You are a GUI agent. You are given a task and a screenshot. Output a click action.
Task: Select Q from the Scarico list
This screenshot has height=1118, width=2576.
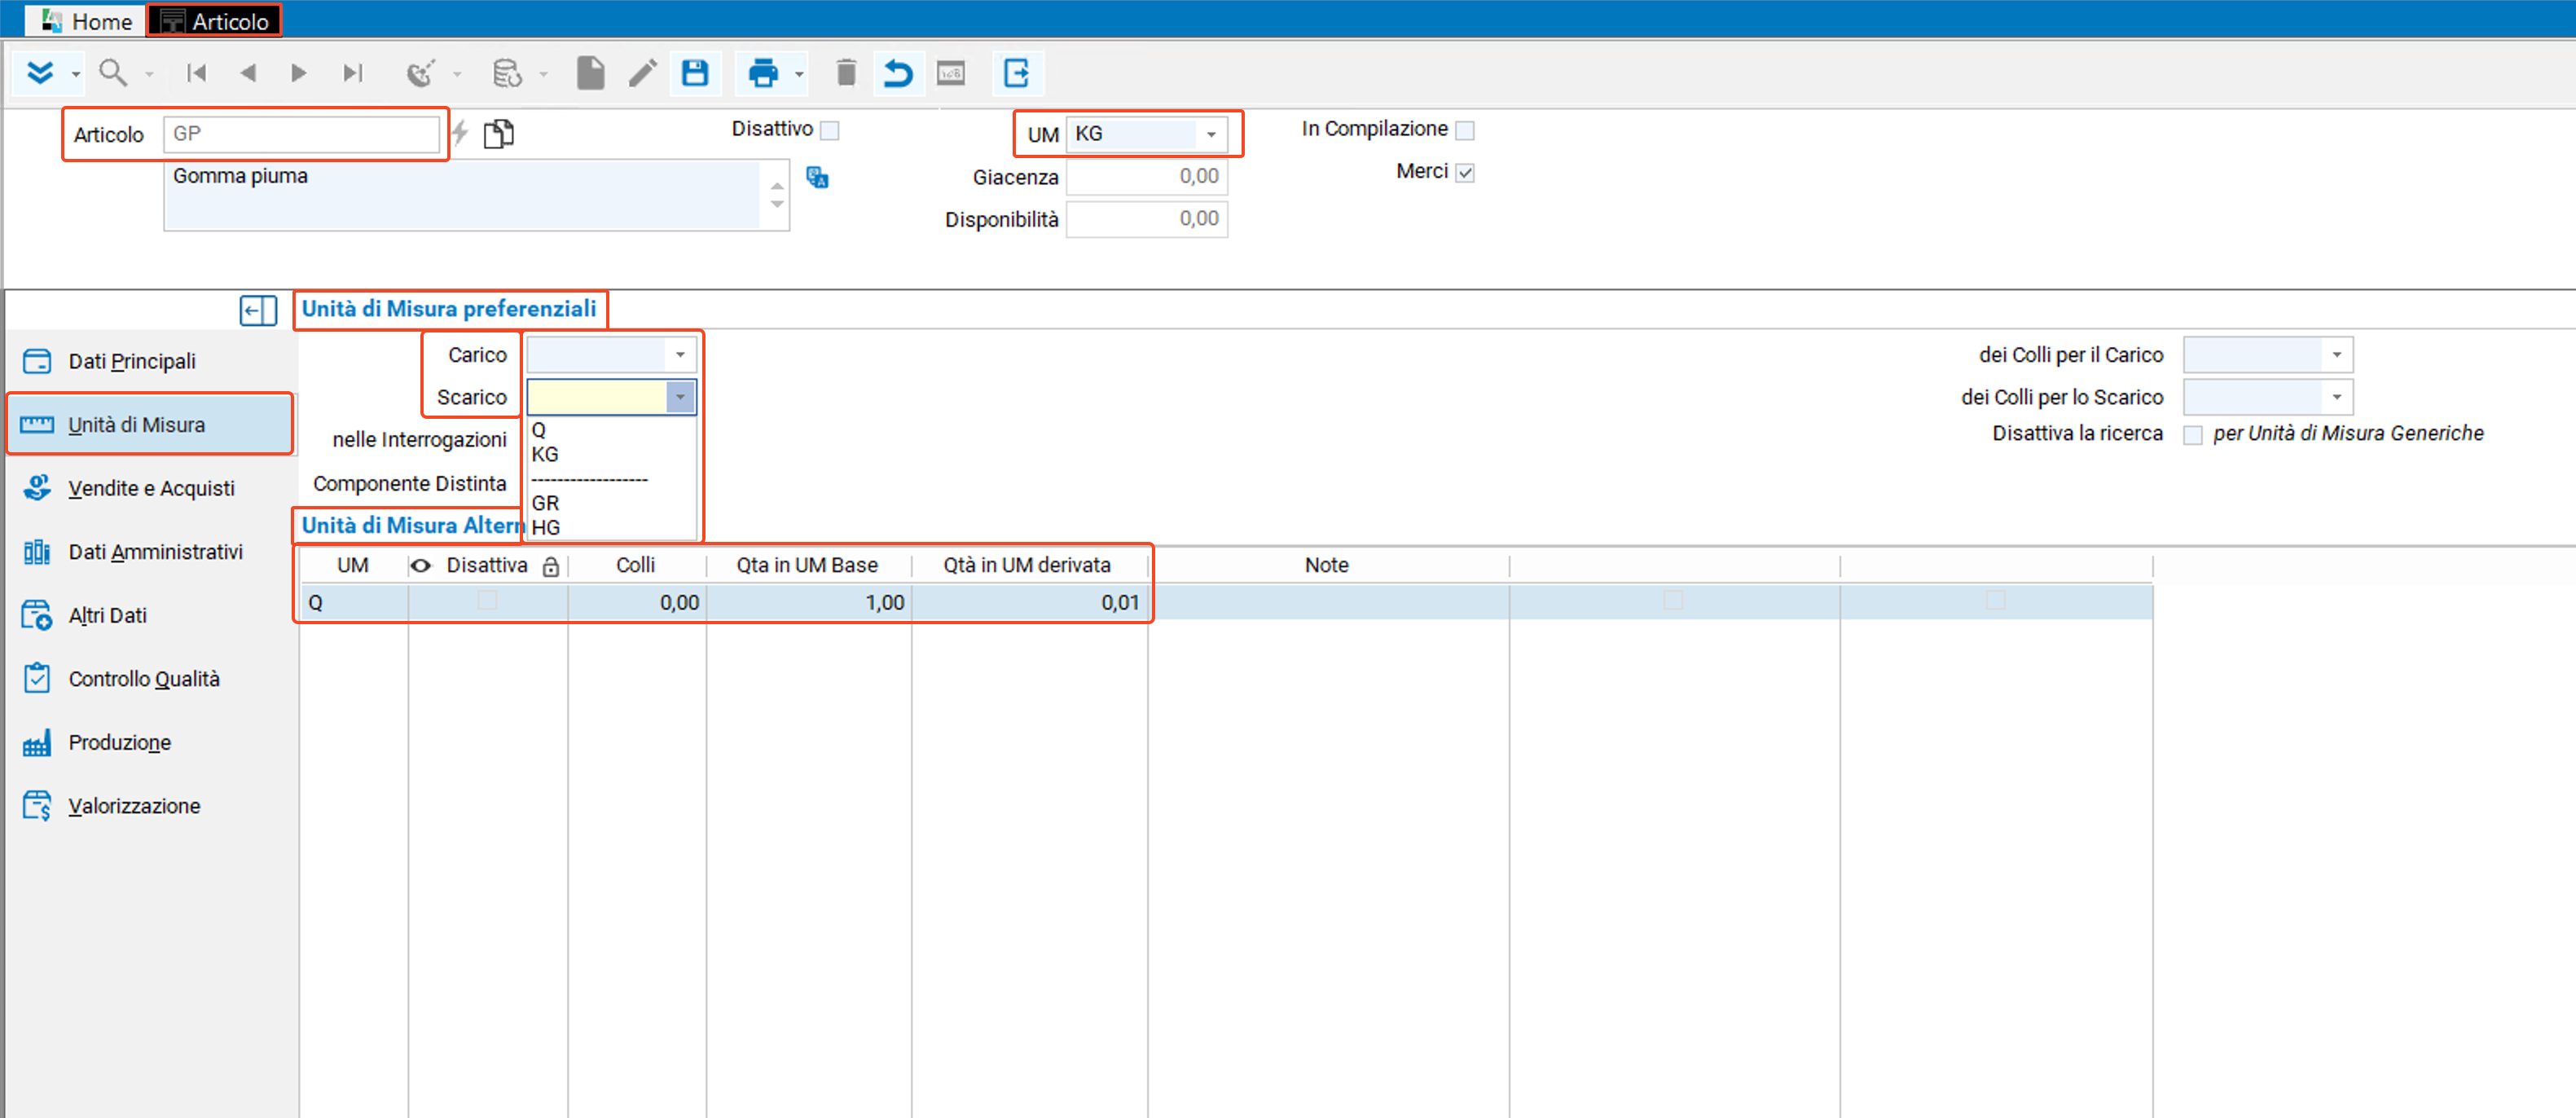pos(611,430)
